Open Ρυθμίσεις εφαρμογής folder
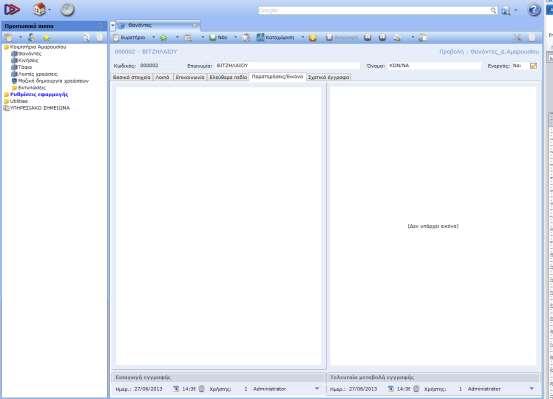 39,94
